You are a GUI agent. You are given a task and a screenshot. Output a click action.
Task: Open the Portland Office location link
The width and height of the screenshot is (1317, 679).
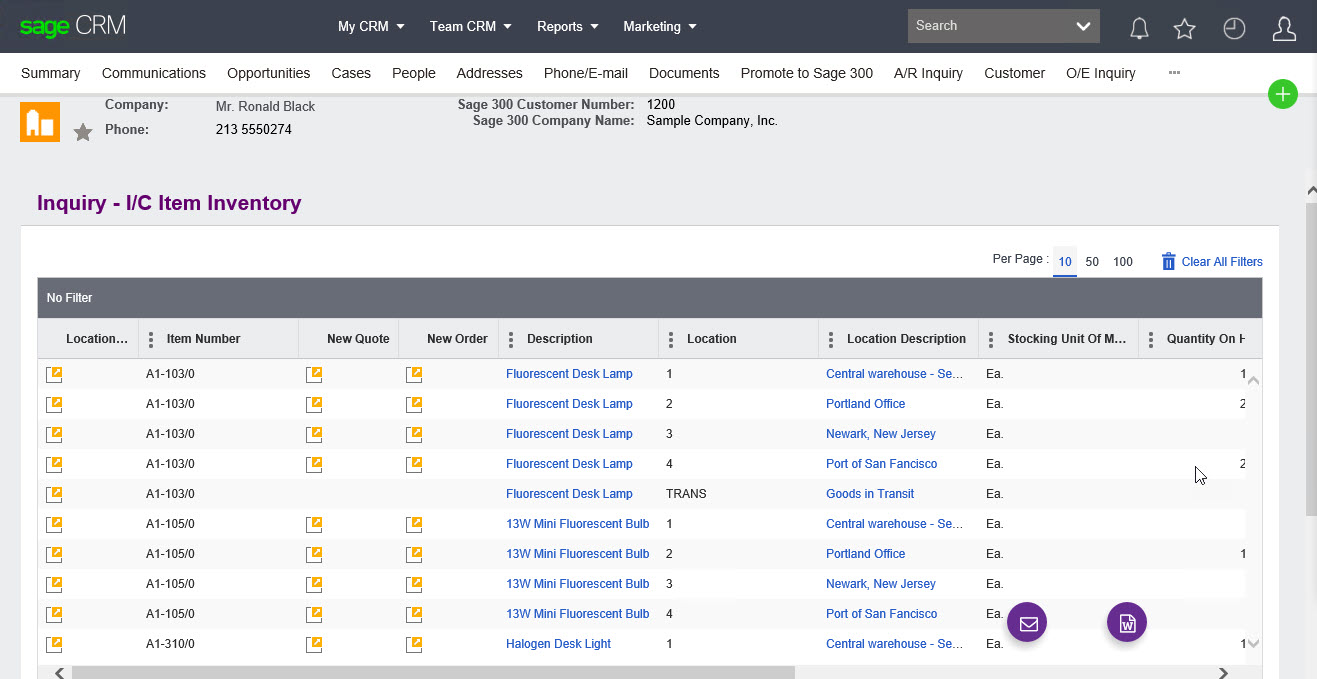point(865,404)
